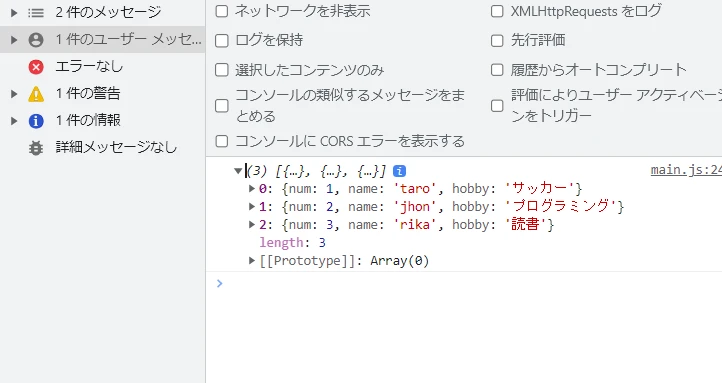Viewport: 722px width, 383px height.
Task: Expand the 1件のユーザー メッセージ arrow
Action: (x=14, y=40)
